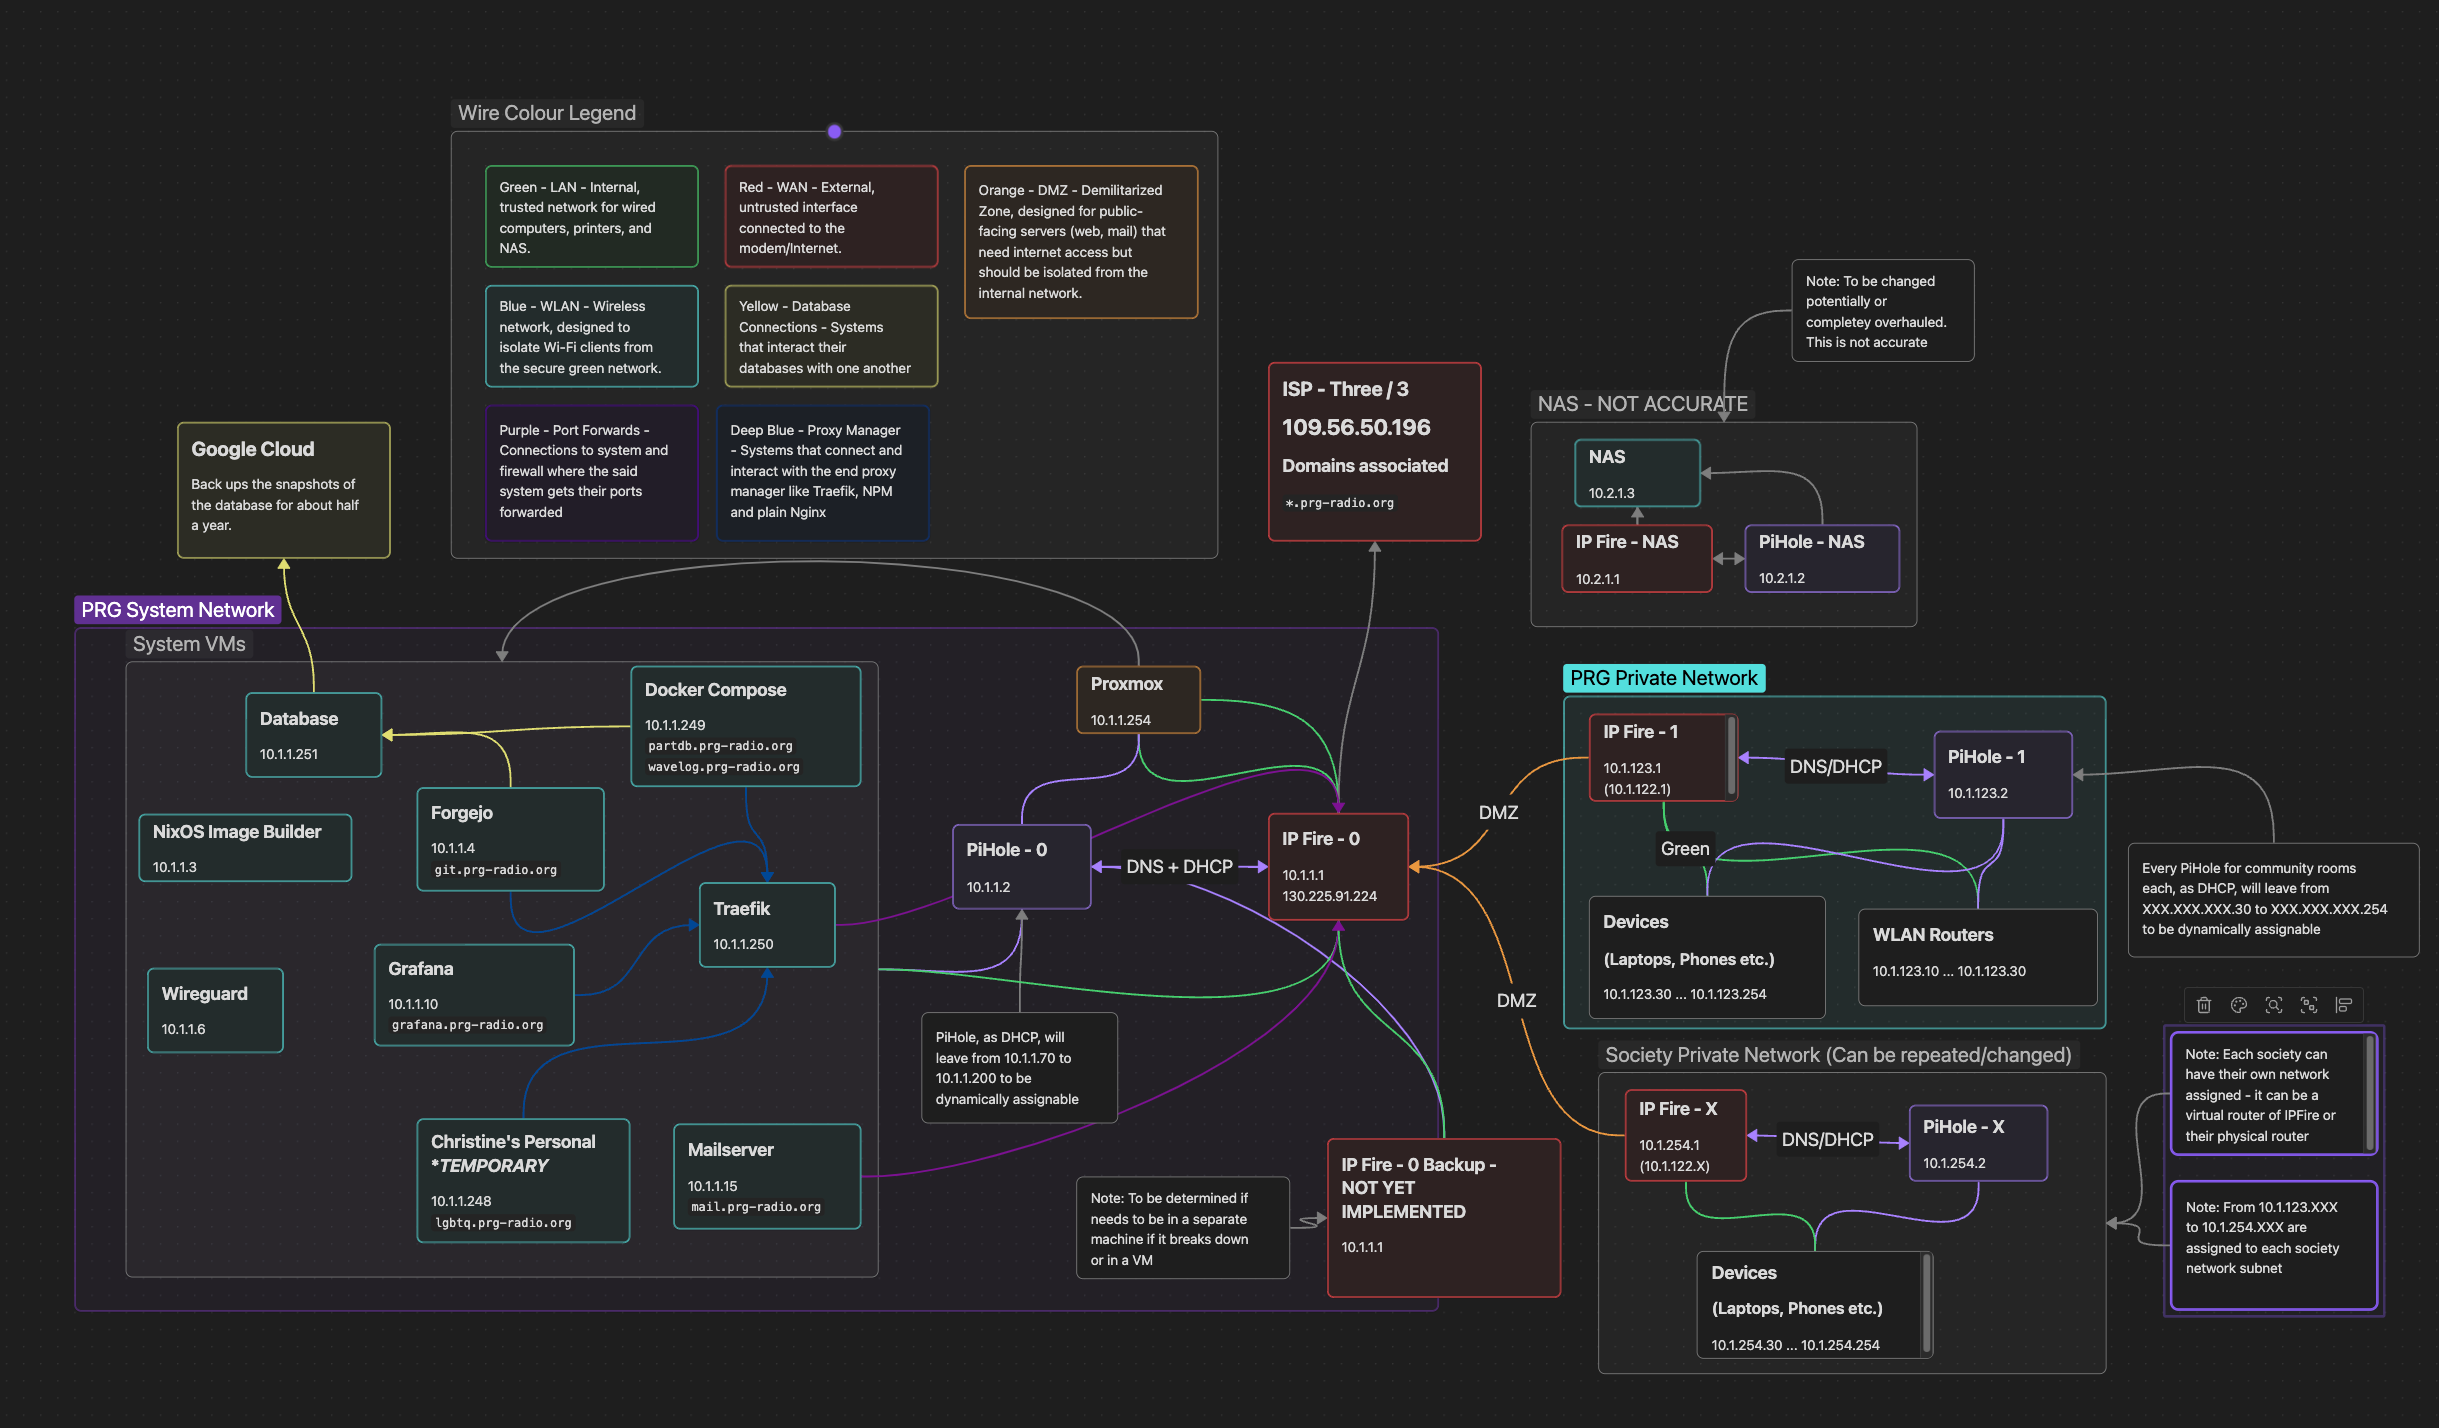Select the 'IP Fire - X' card
Viewport: 2439px width, 1428px height.
(1685, 1136)
